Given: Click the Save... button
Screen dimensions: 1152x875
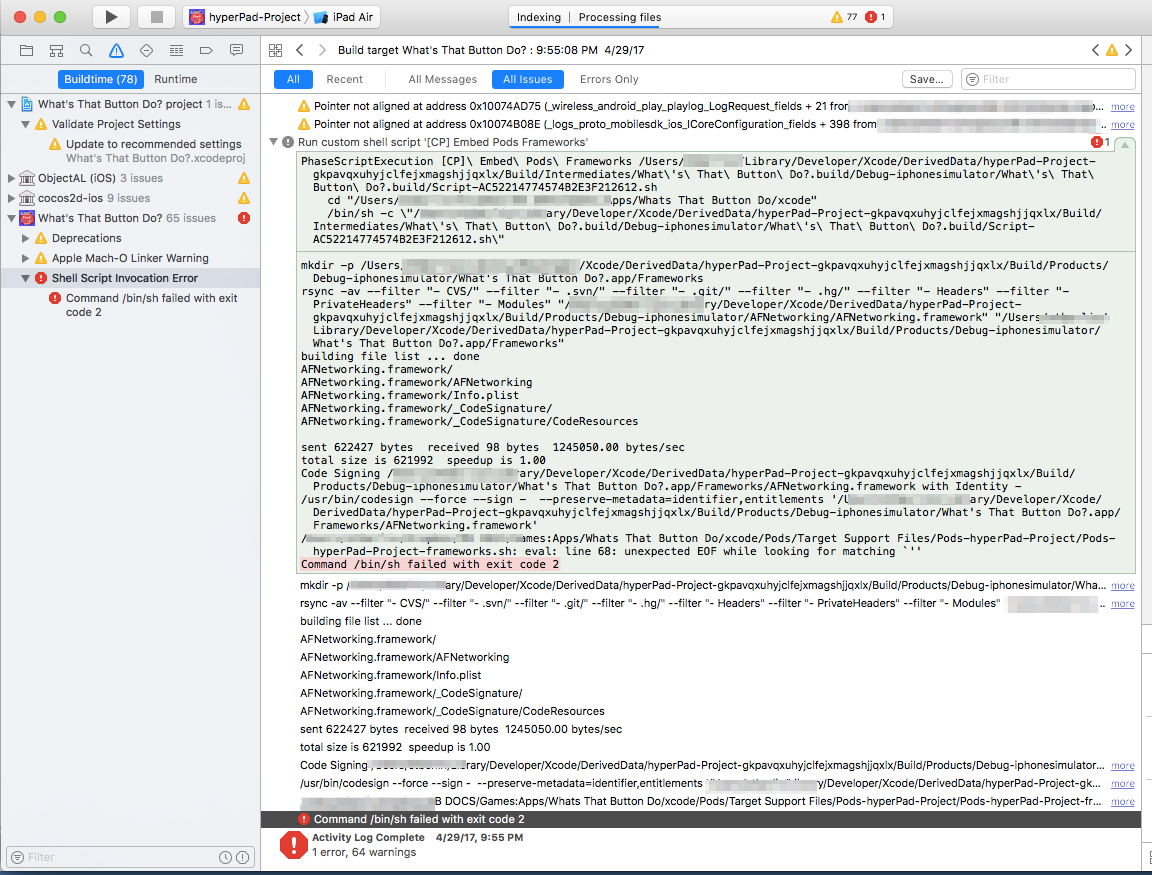Looking at the screenshot, I should [927, 79].
